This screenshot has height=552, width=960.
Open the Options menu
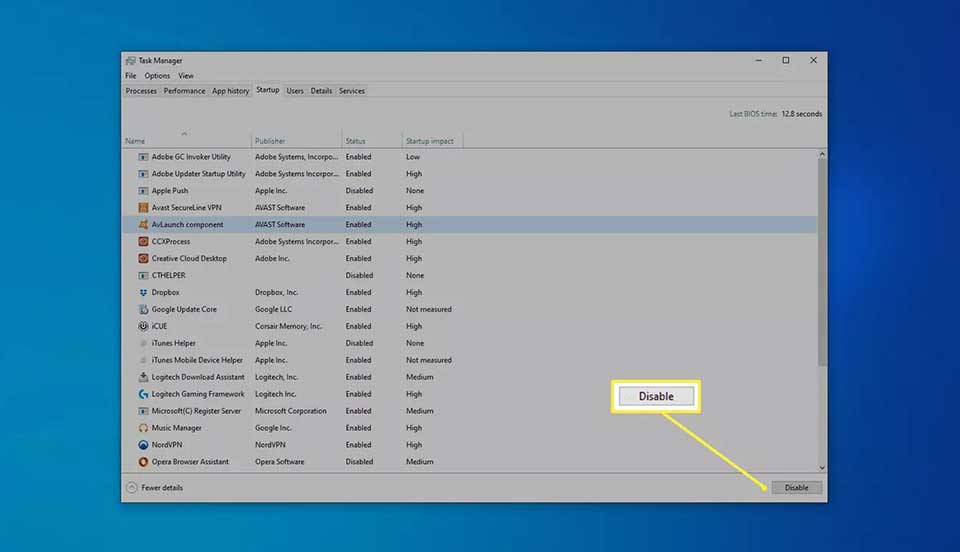157,76
